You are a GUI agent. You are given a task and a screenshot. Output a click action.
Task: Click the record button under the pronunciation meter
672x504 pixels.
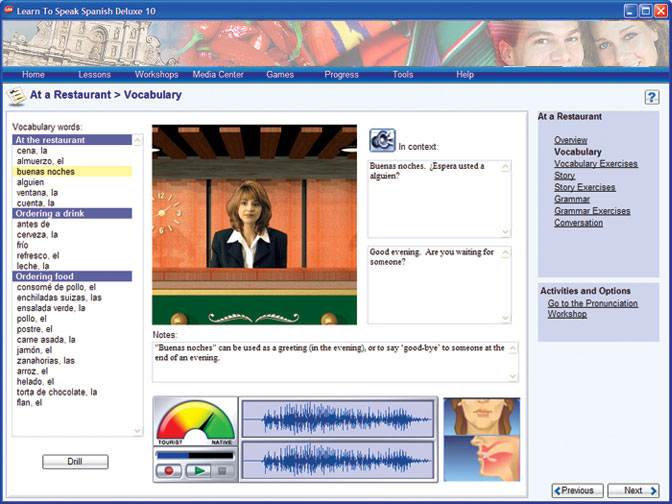point(169,470)
